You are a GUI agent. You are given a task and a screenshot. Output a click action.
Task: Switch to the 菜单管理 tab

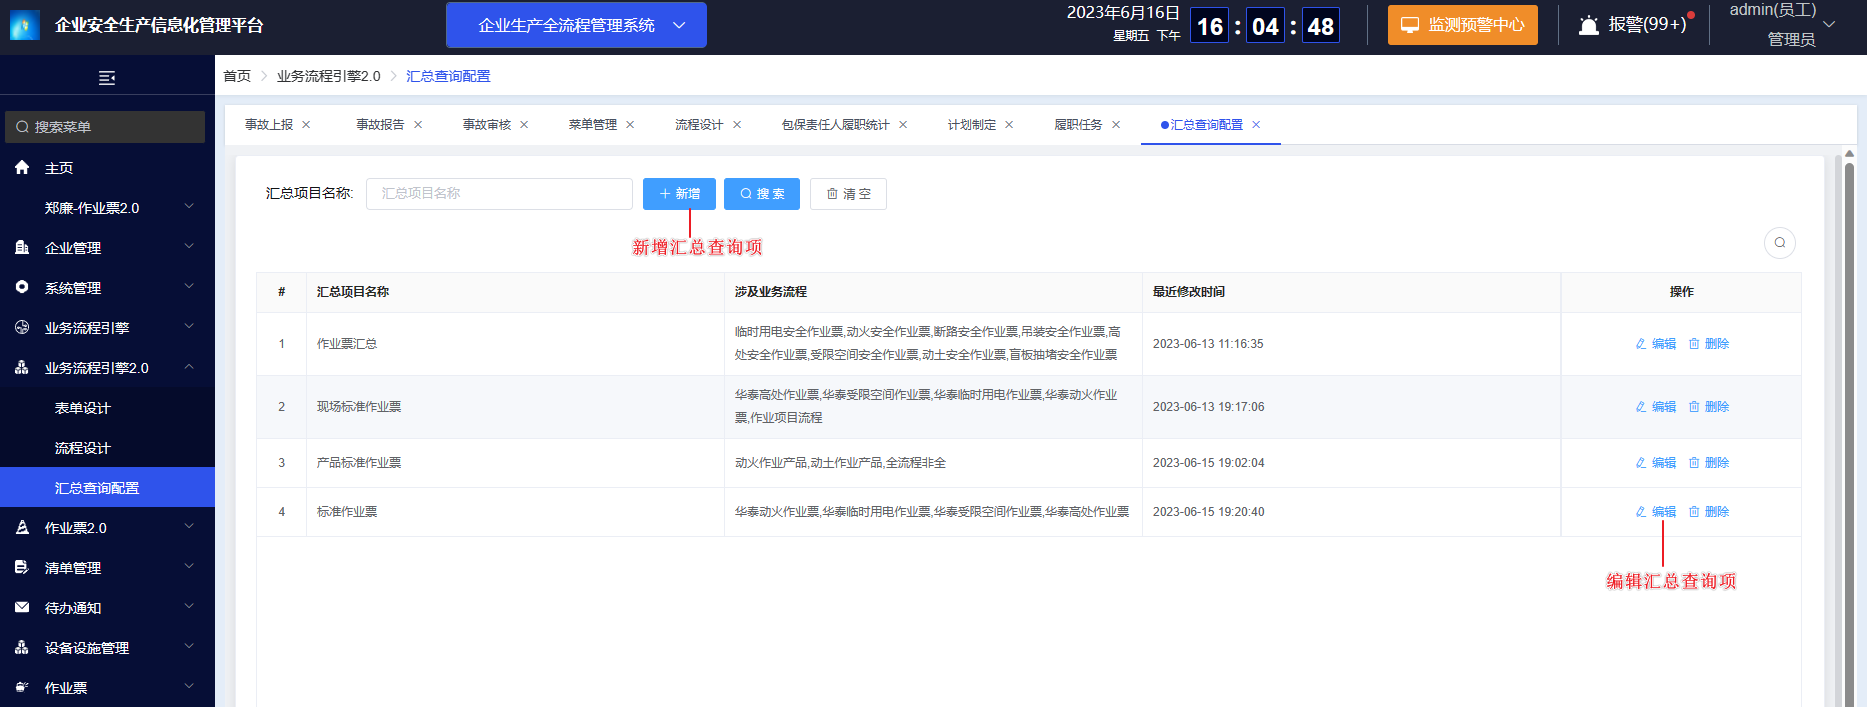(593, 125)
